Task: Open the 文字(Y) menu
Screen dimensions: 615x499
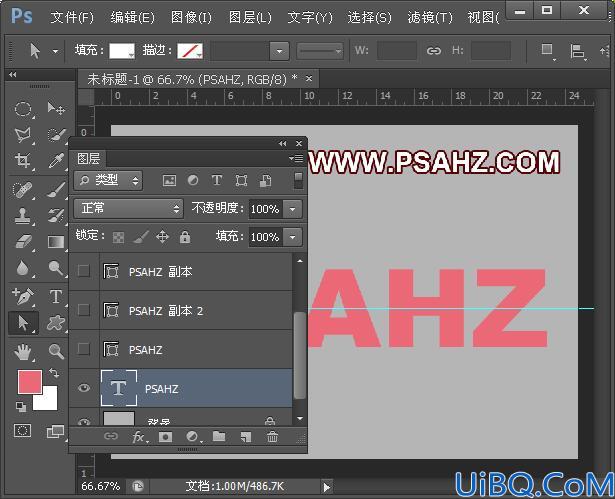Action: coord(310,17)
